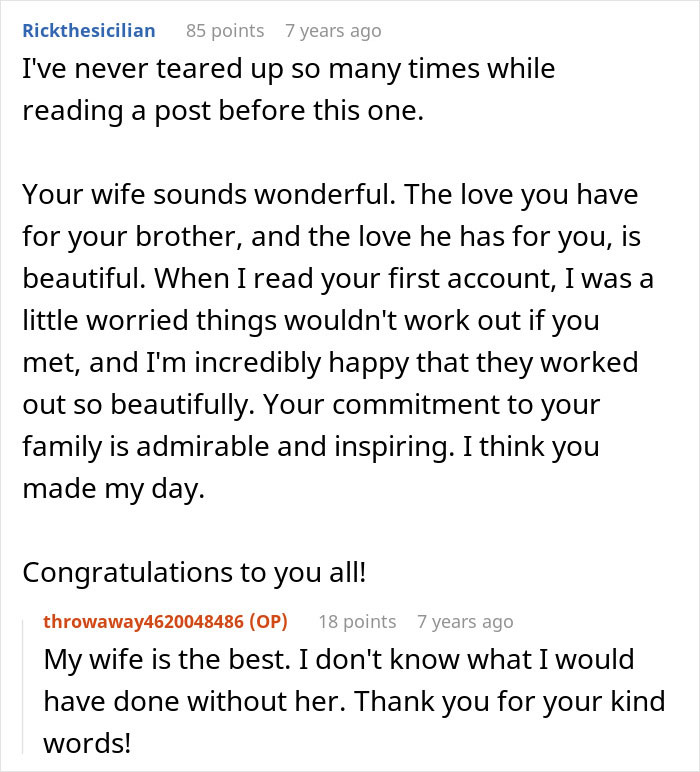Open timestamp permalink on the OP's reply
Screen dimensions: 700x772
[x=465, y=622]
